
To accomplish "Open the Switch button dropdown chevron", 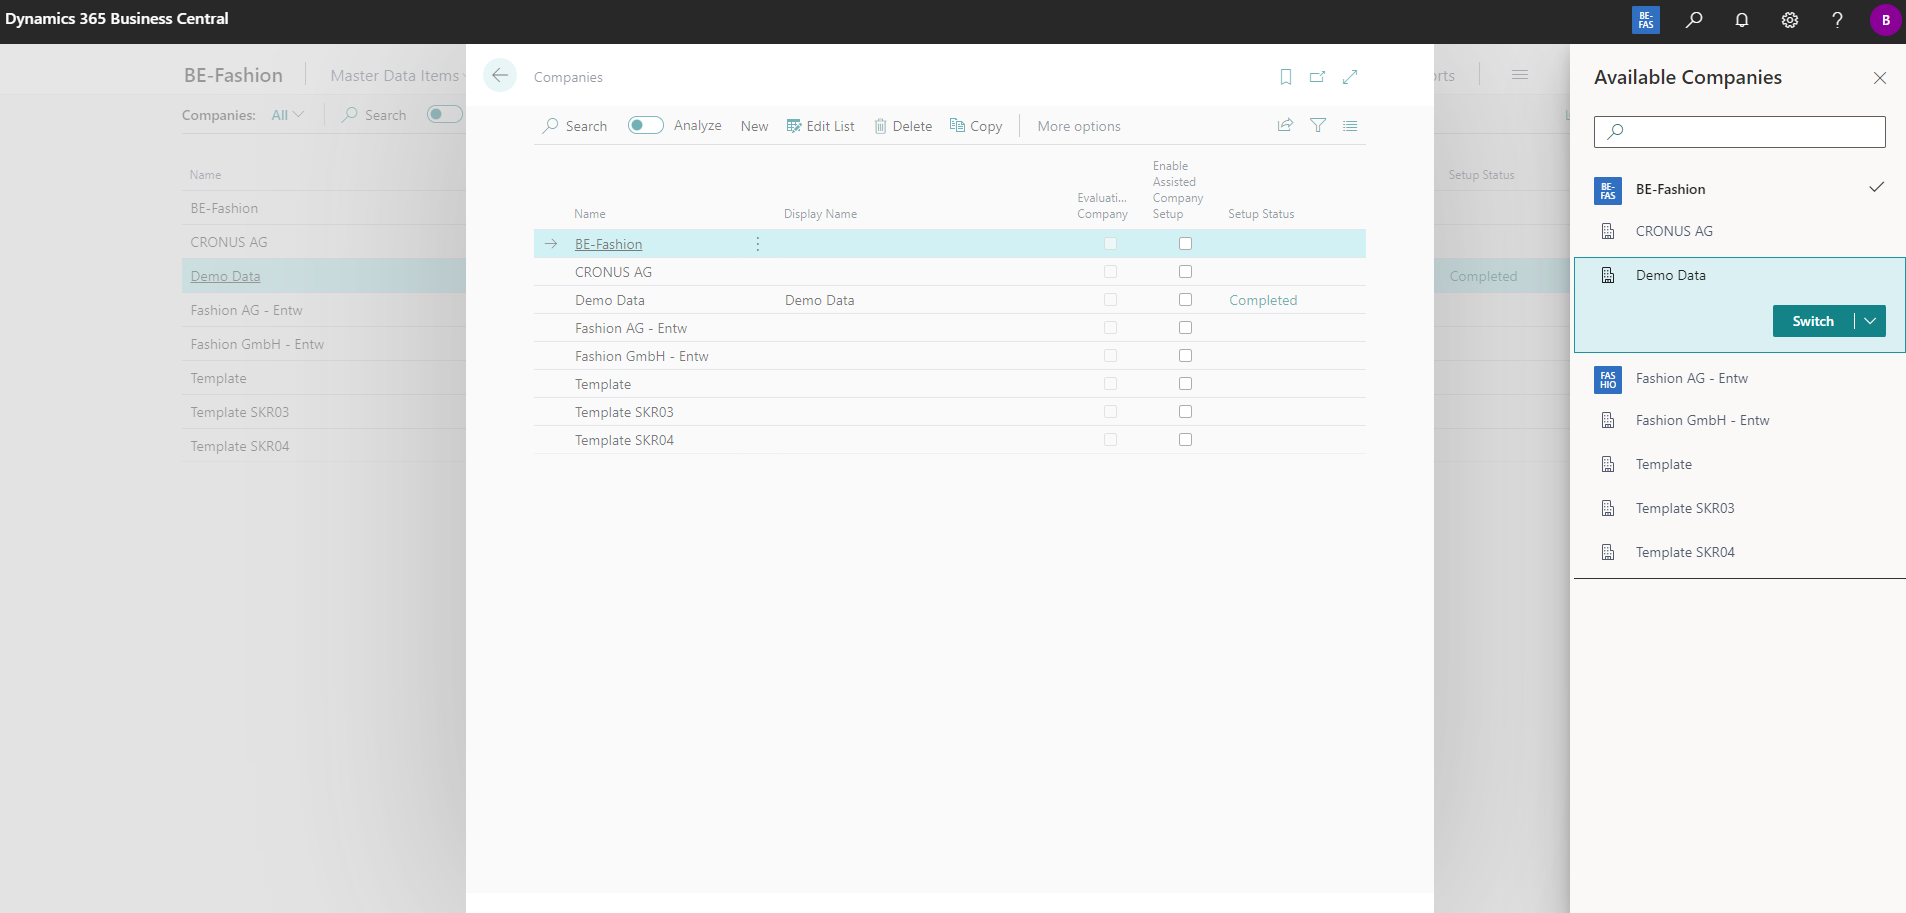I will (x=1868, y=321).
